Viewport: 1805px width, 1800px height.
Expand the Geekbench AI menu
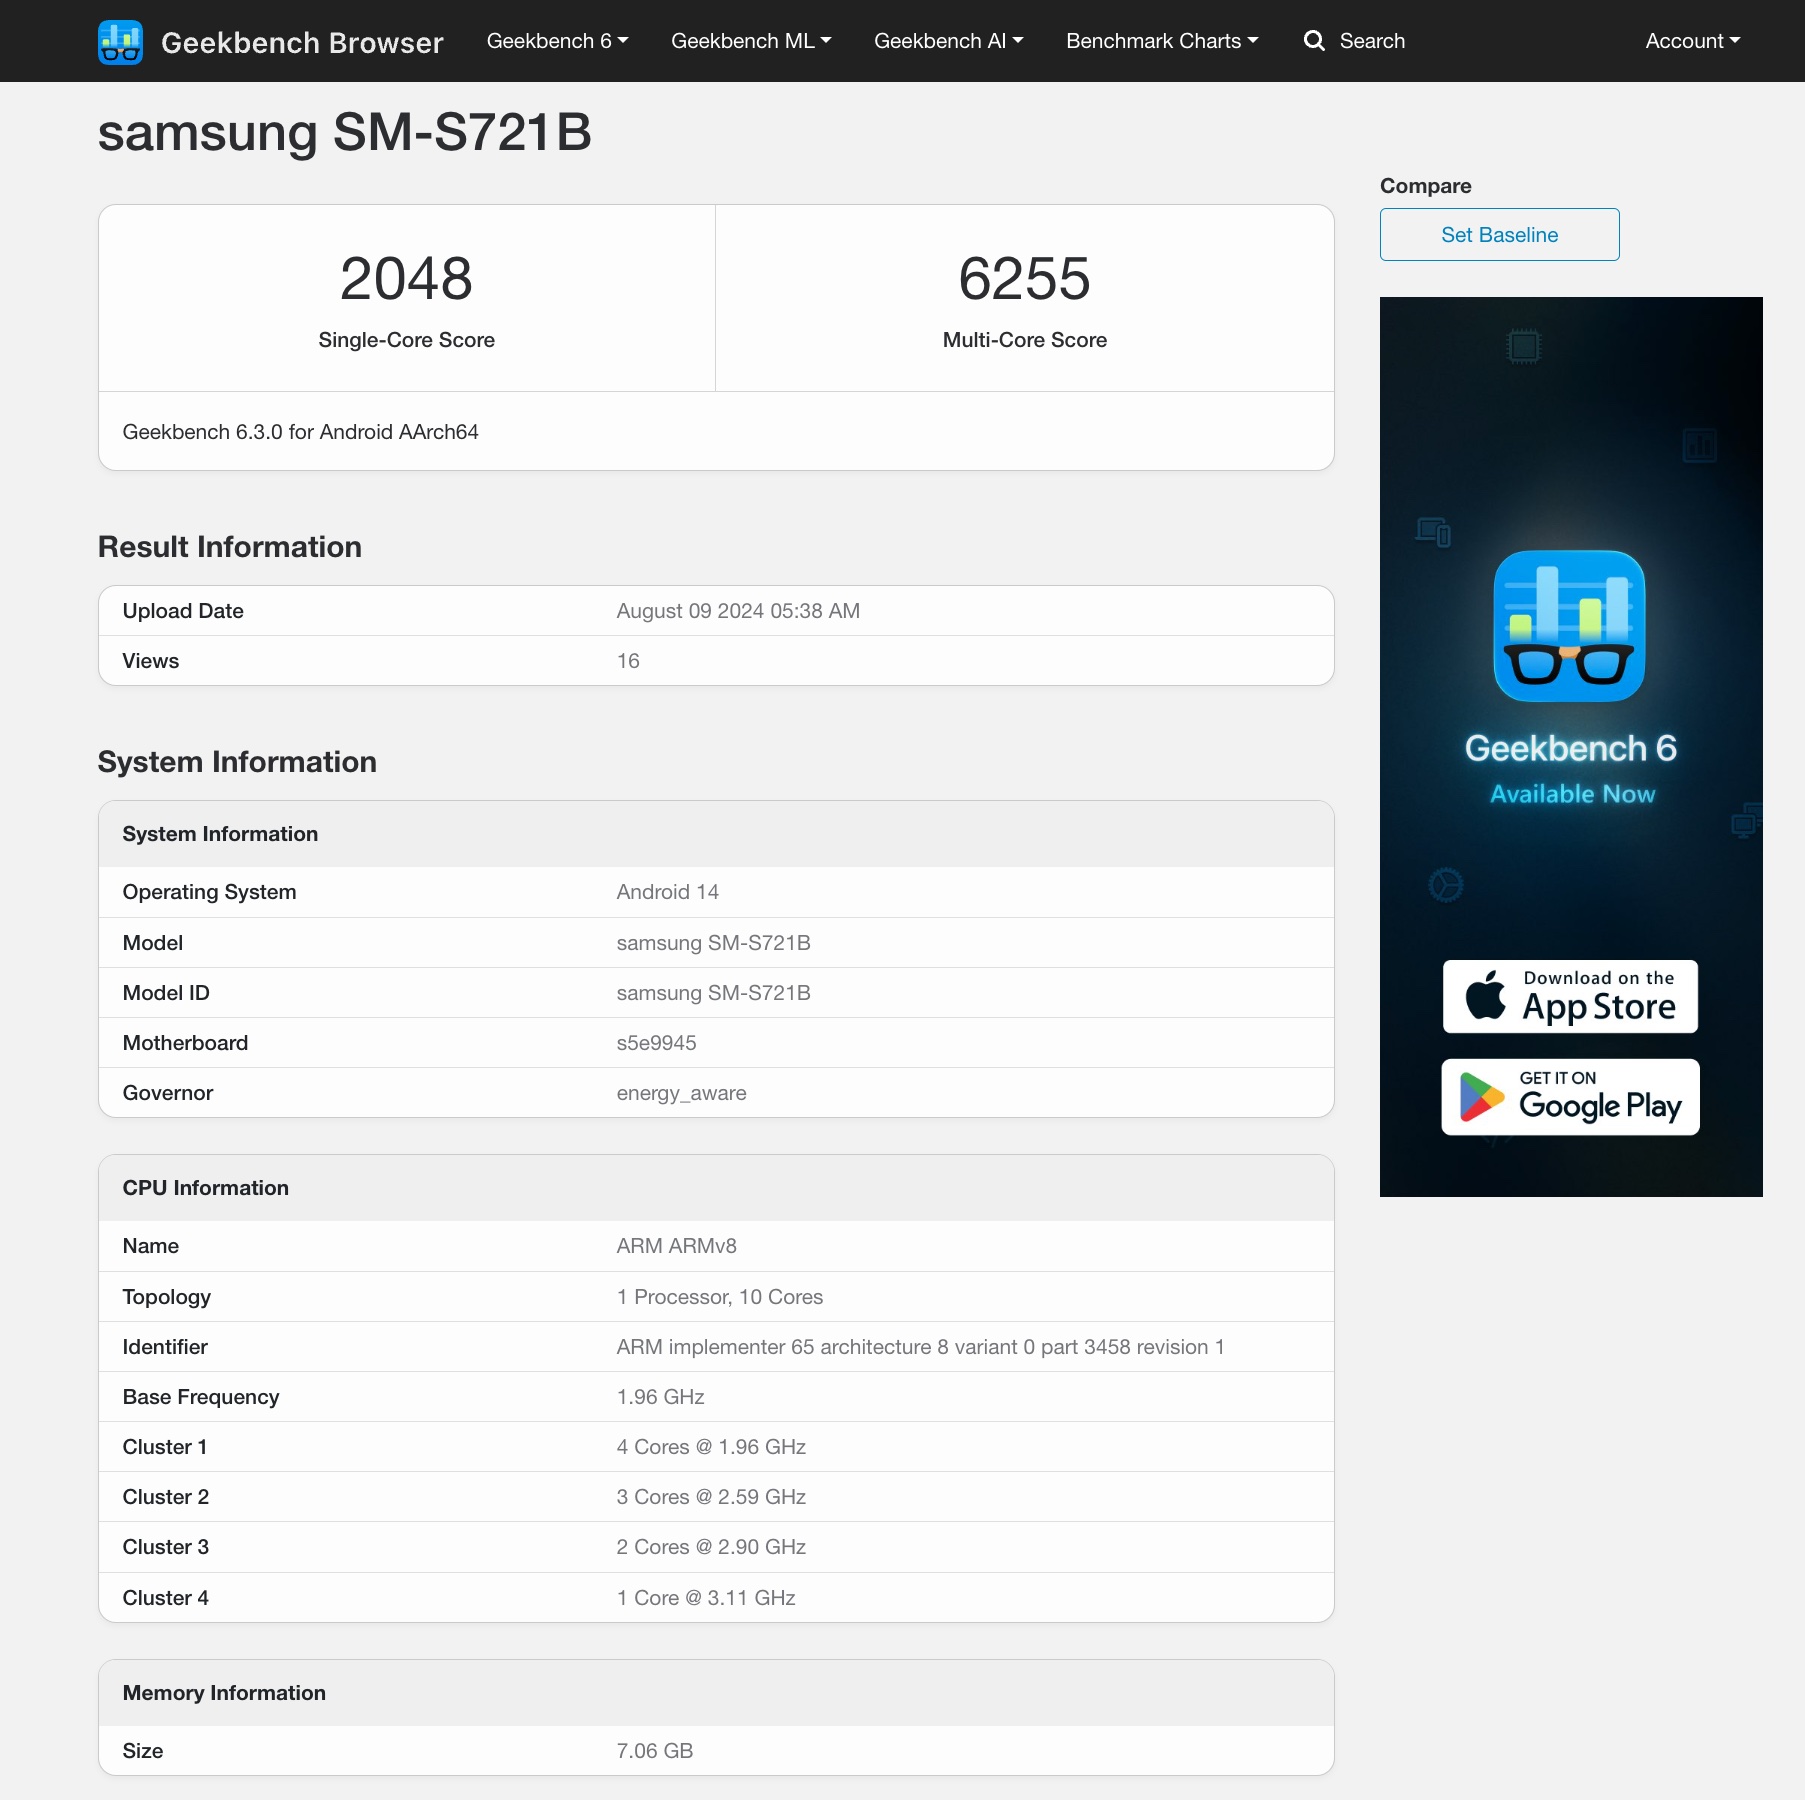948,41
